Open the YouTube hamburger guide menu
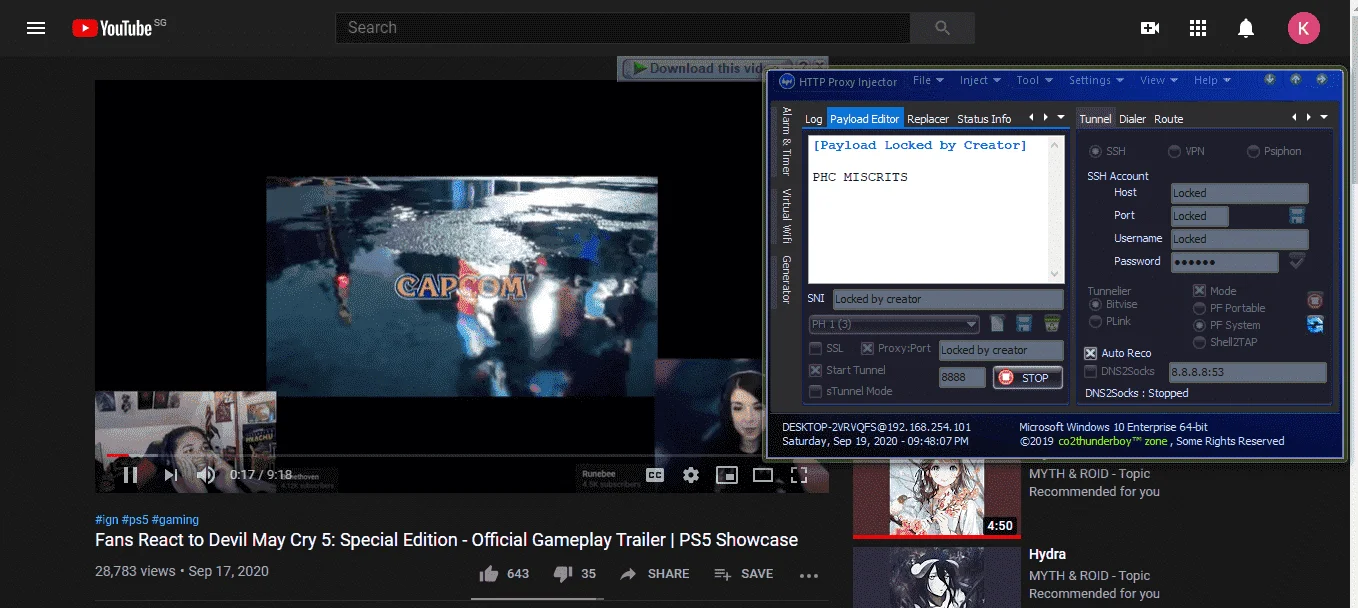The image size is (1358, 608). click(36, 28)
